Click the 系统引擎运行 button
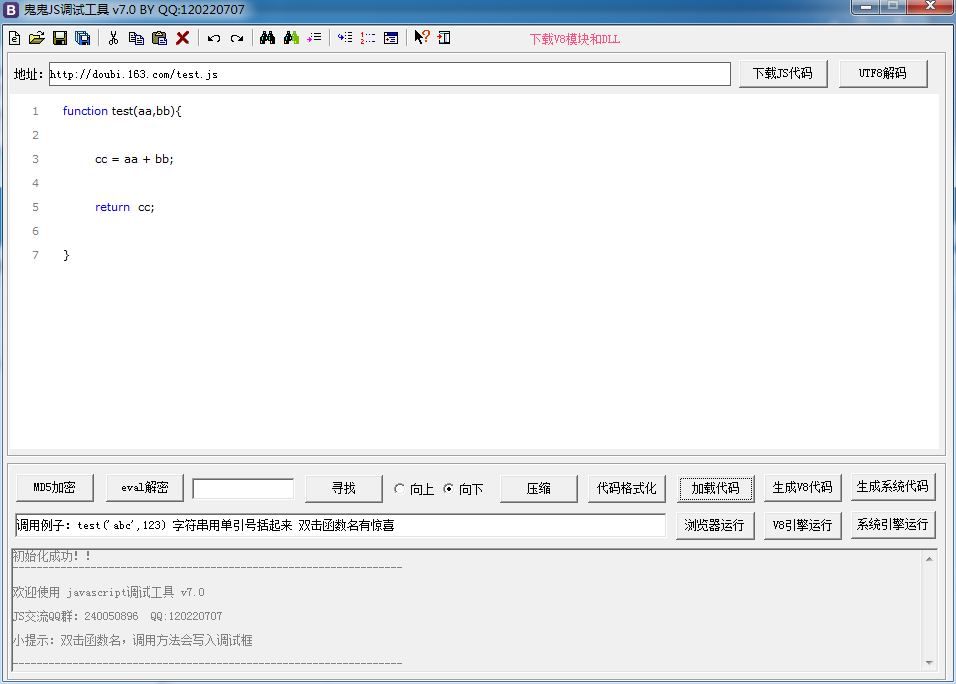 pos(893,524)
